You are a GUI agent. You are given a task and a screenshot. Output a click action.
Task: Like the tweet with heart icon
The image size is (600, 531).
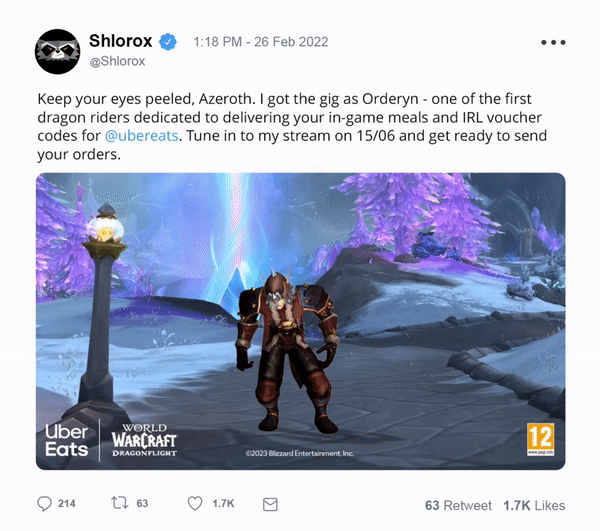coord(195,503)
